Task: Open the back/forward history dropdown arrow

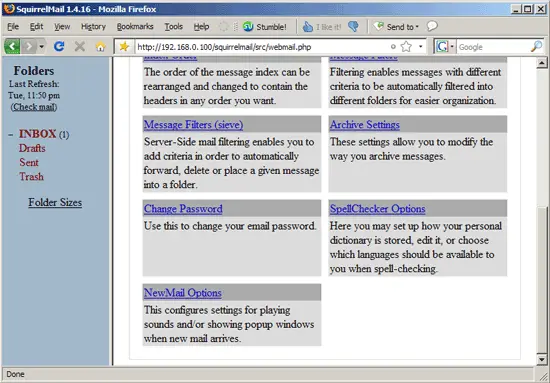Action: [x=42, y=46]
